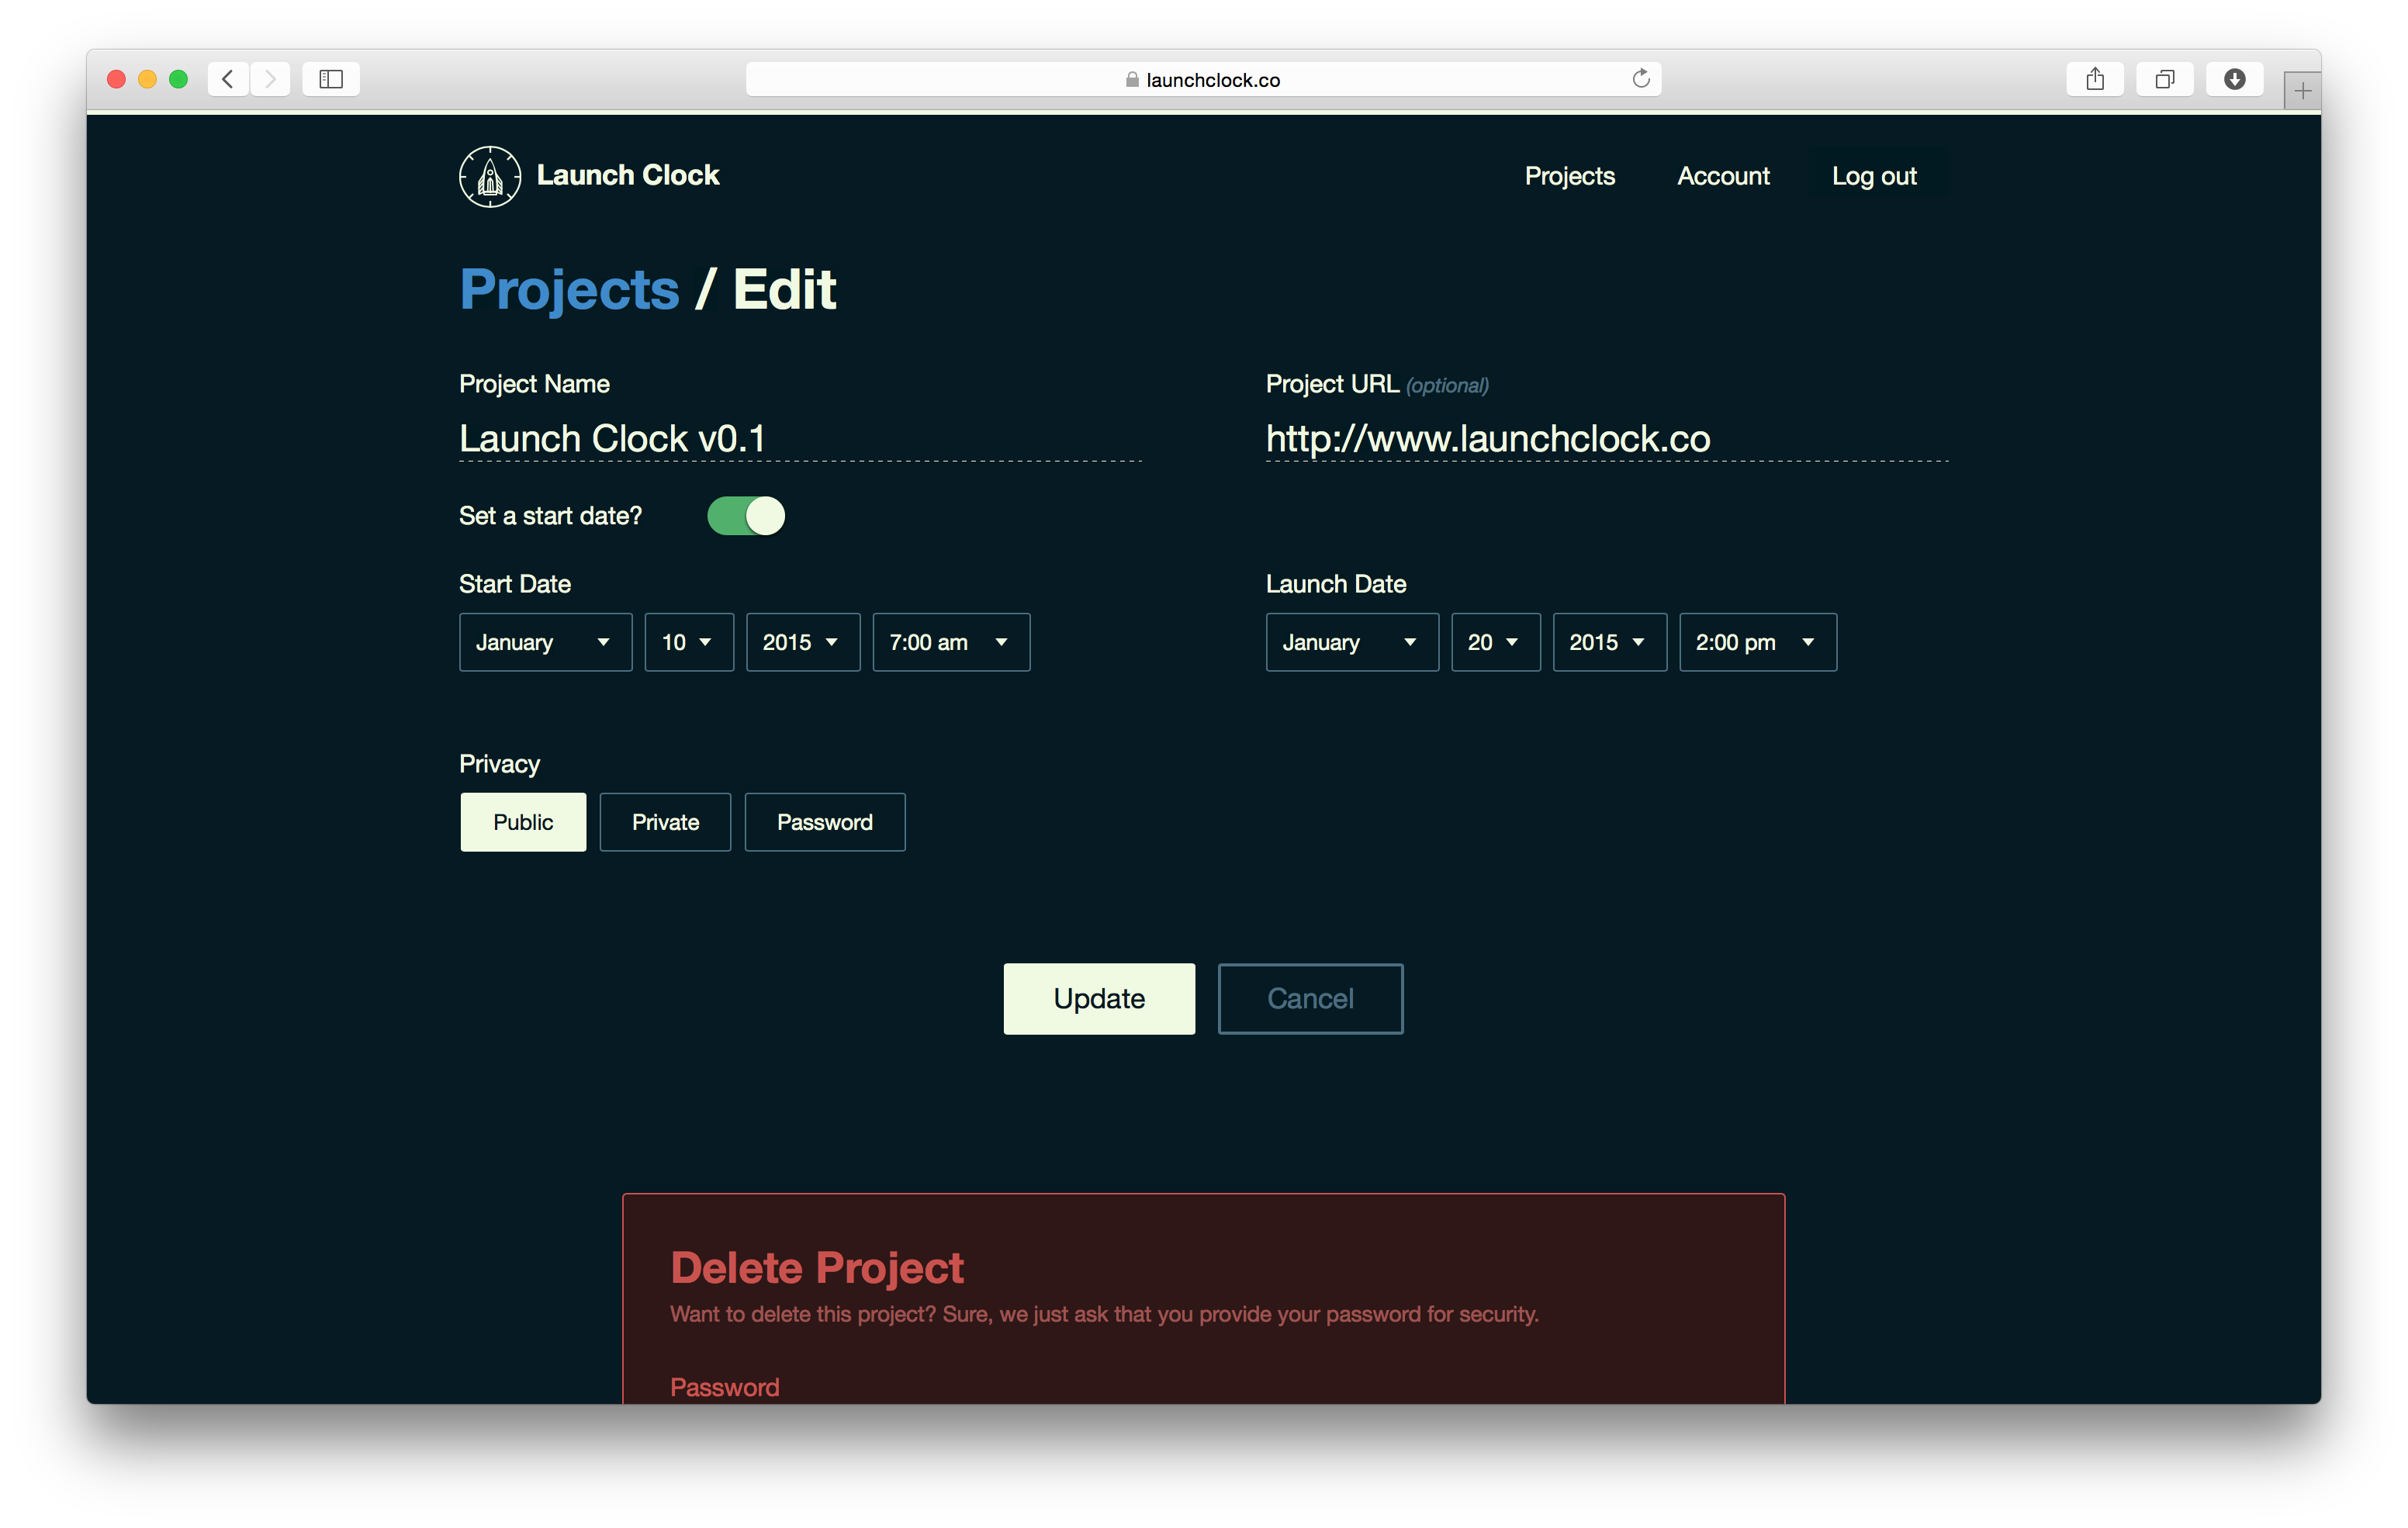Click the Launch Clock rocket logo icon
The height and width of the screenshot is (1528, 2408).
489,177
